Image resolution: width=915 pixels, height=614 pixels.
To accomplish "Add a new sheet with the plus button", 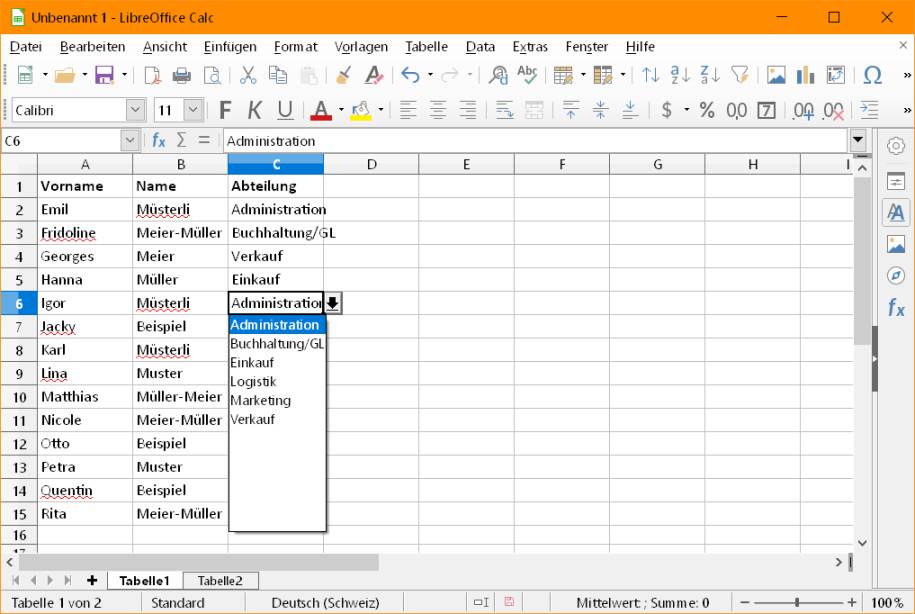I will click(91, 580).
